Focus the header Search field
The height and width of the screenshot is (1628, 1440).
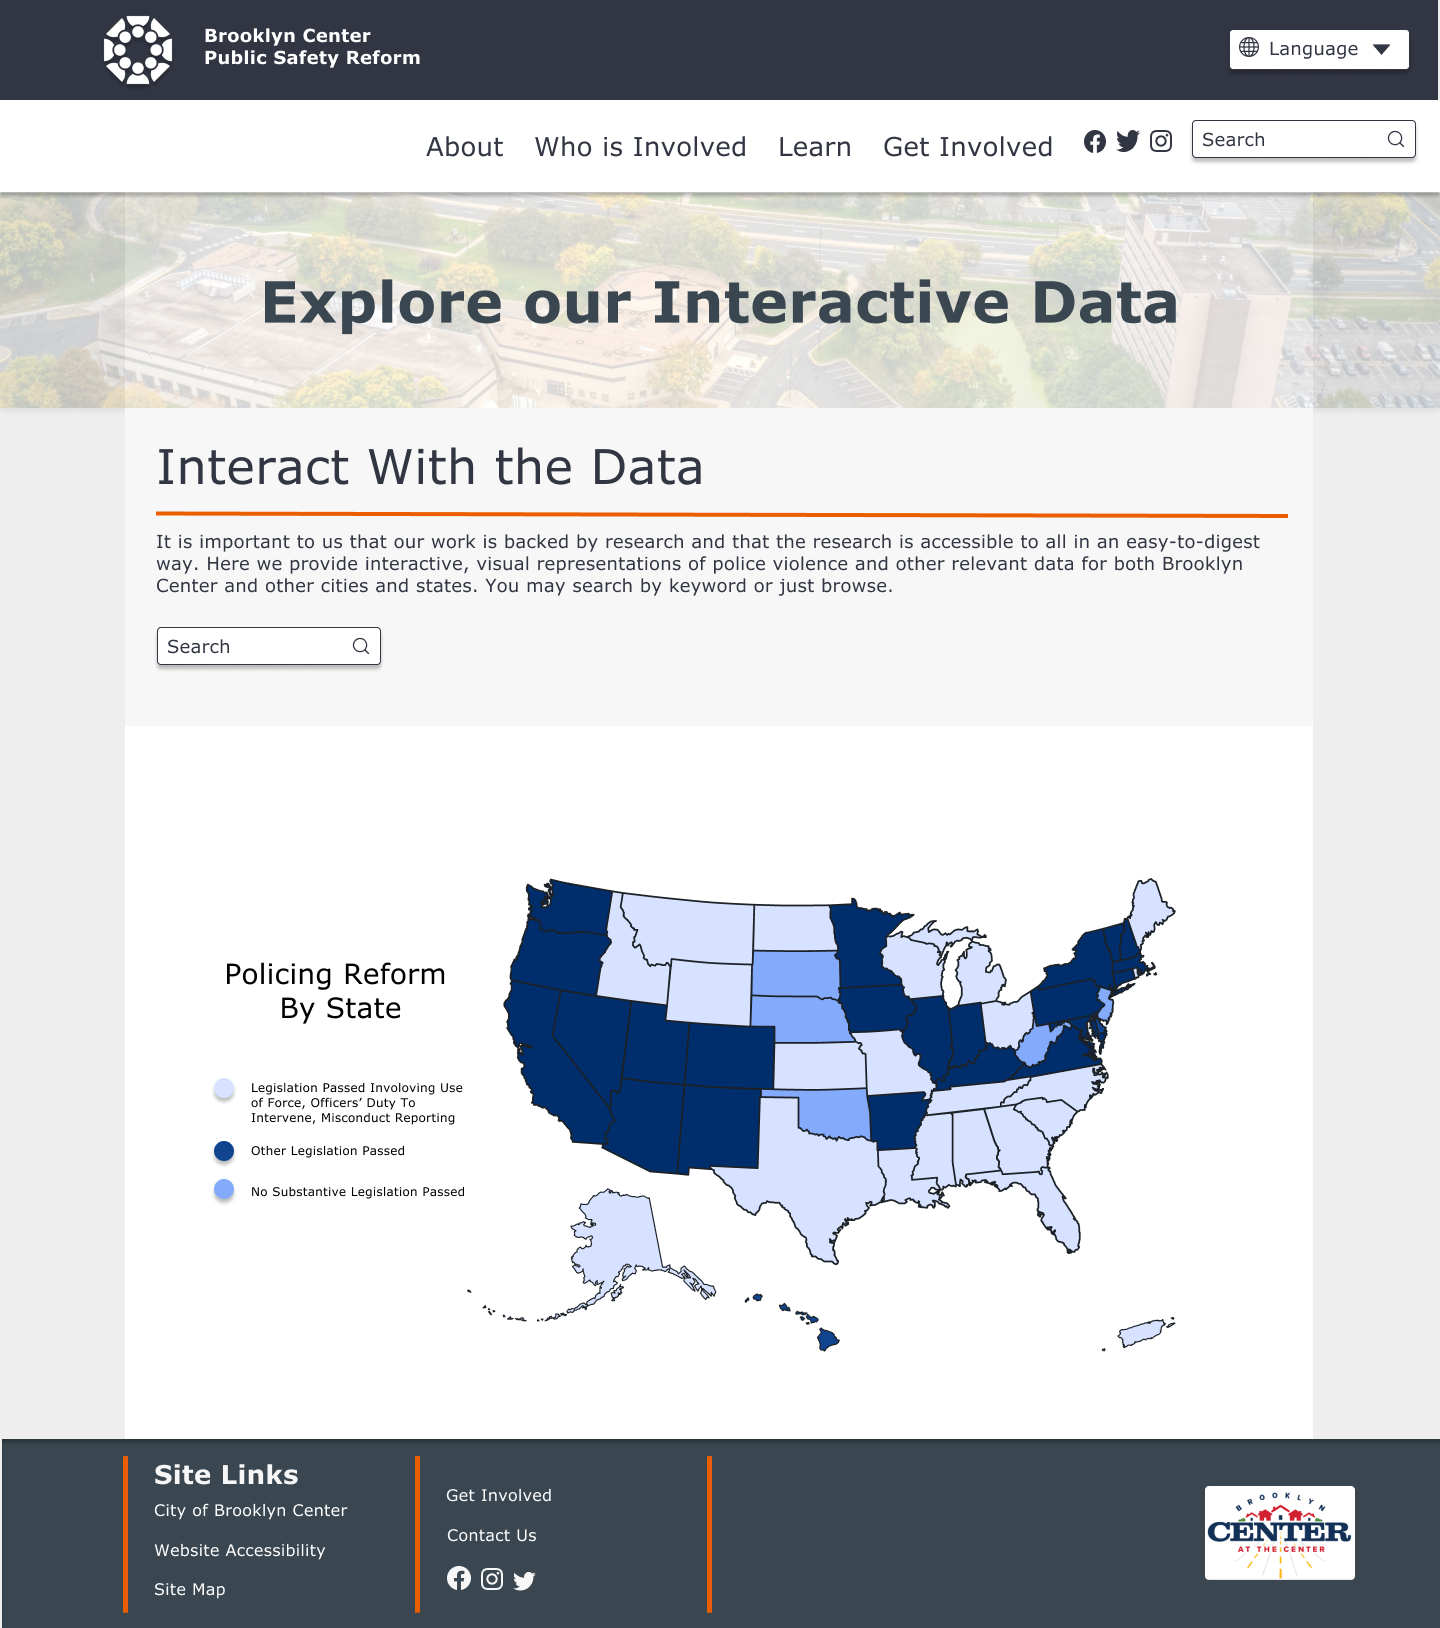pyautogui.click(x=1304, y=140)
